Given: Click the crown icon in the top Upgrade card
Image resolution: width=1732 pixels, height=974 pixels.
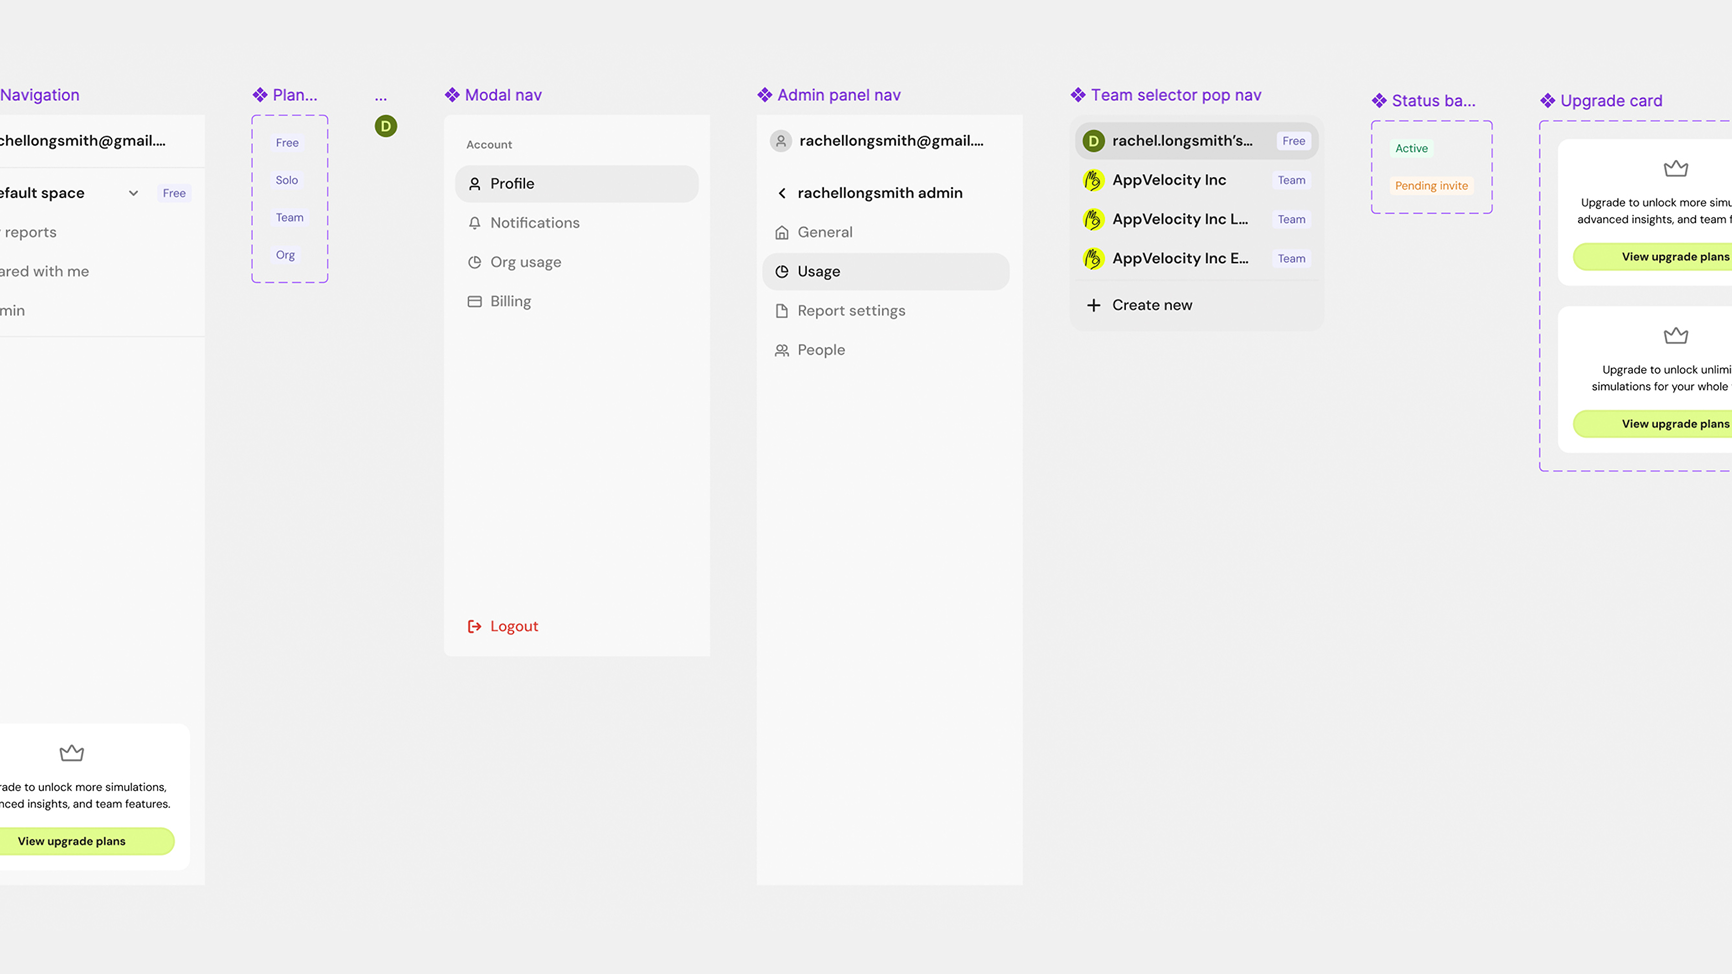Looking at the screenshot, I should (x=1676, y=168).
